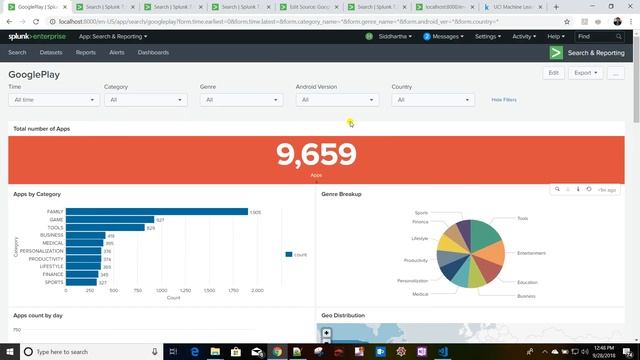
Task: Go to the Reports nav item
Action: [86, 52]
